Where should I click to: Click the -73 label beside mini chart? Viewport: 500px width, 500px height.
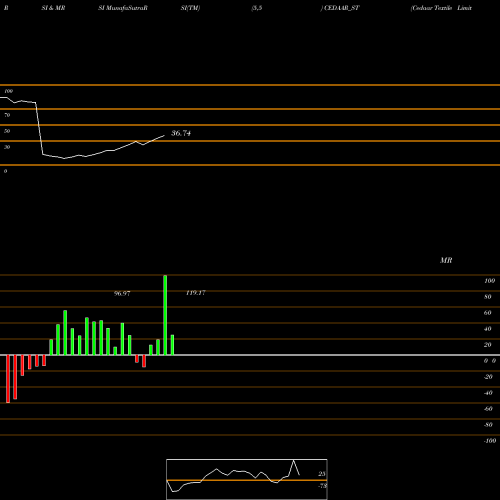tap(322, 486)
